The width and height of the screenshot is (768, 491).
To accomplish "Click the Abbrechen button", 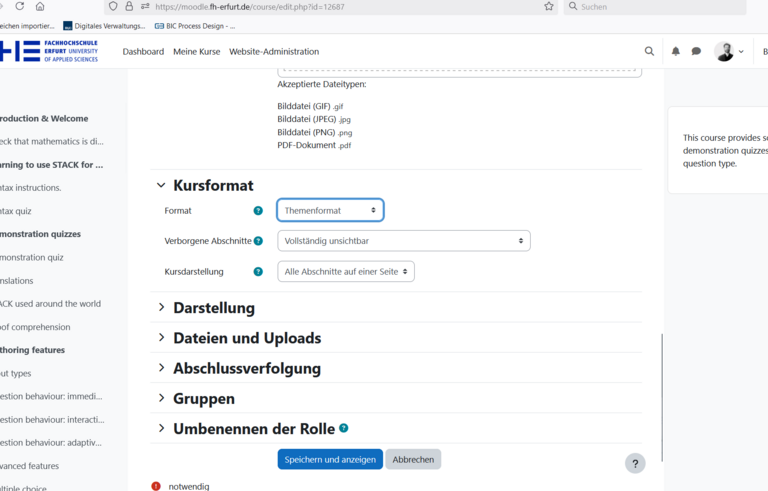I will pos(413,460).
